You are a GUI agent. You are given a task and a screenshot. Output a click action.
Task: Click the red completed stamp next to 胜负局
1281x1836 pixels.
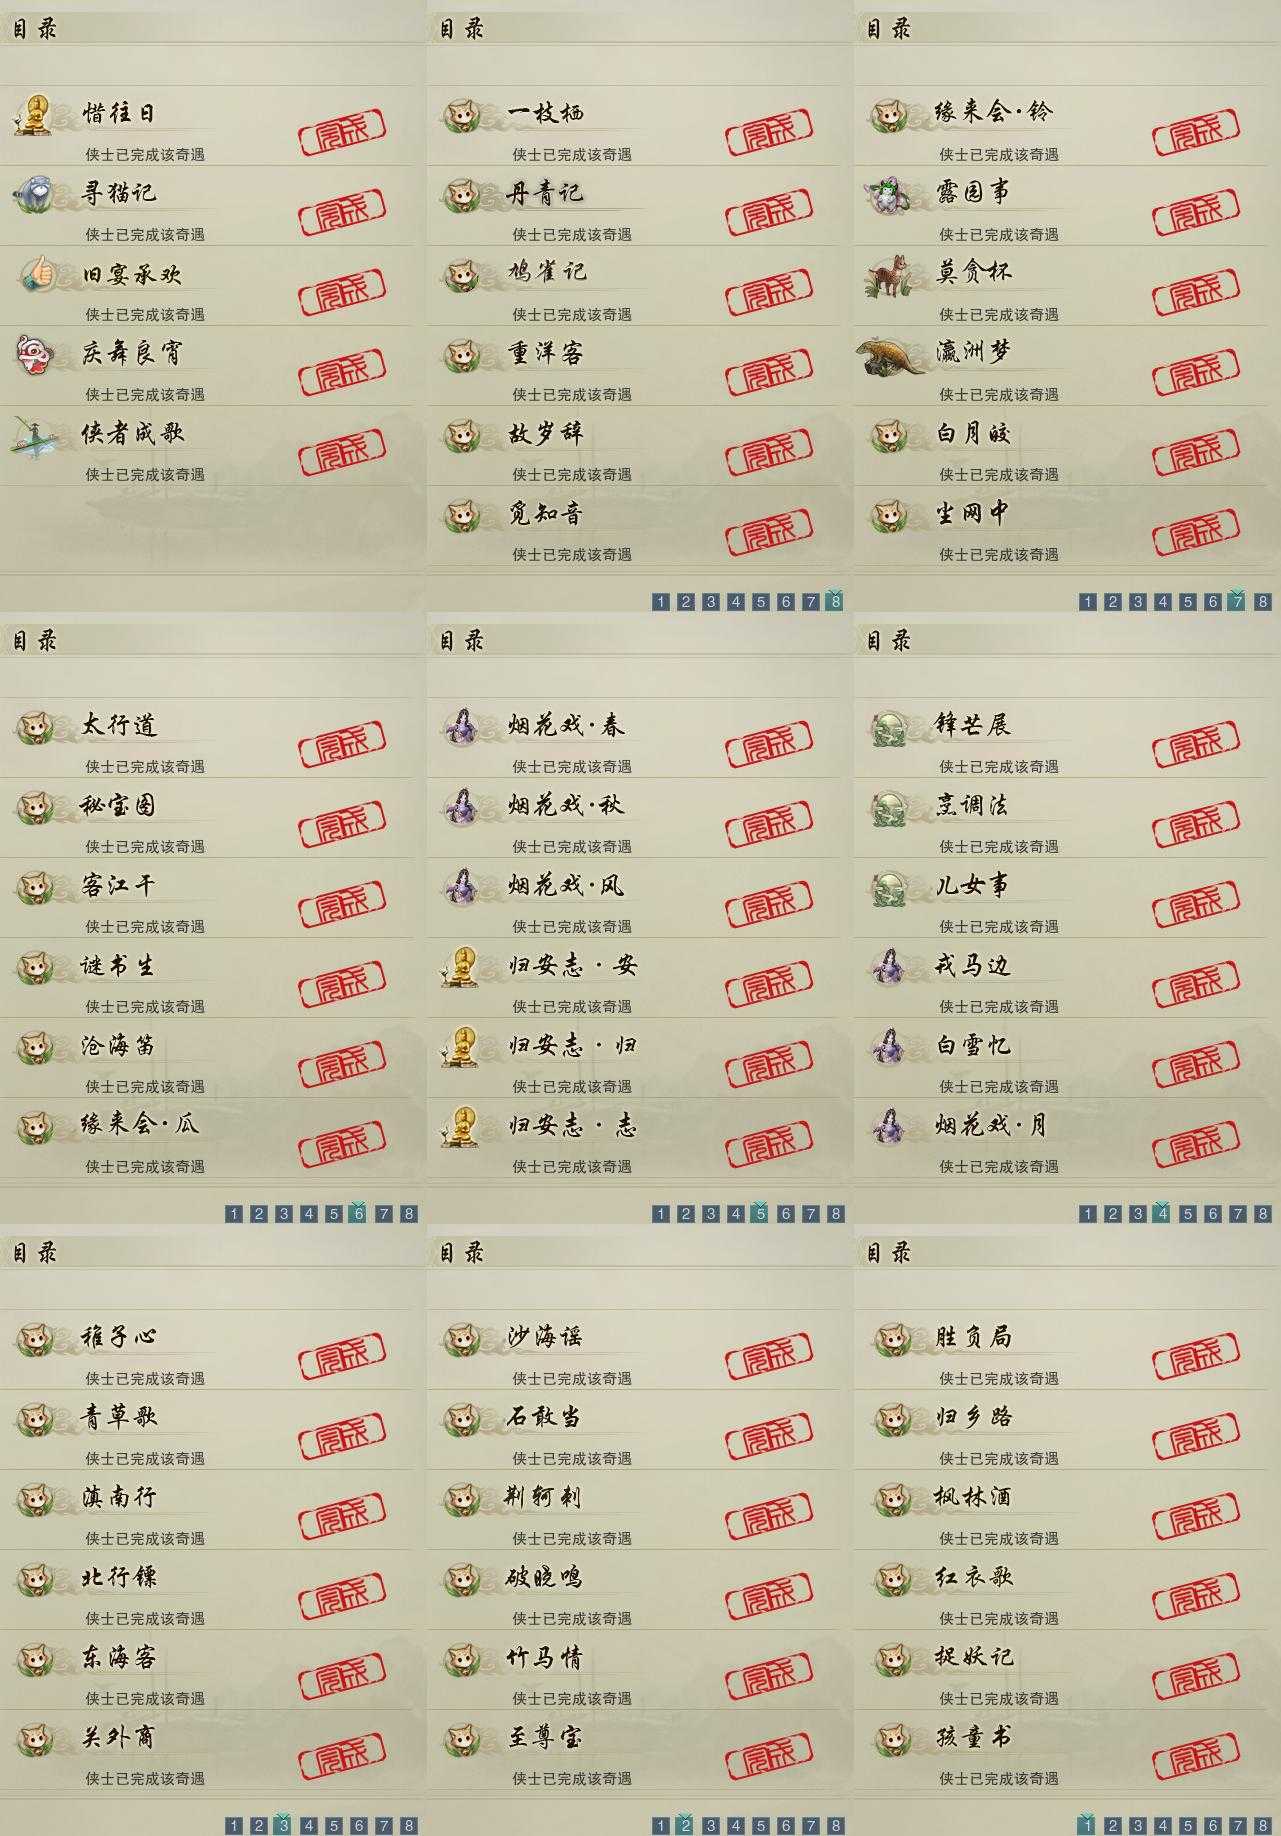(x=1195, y=1360)
